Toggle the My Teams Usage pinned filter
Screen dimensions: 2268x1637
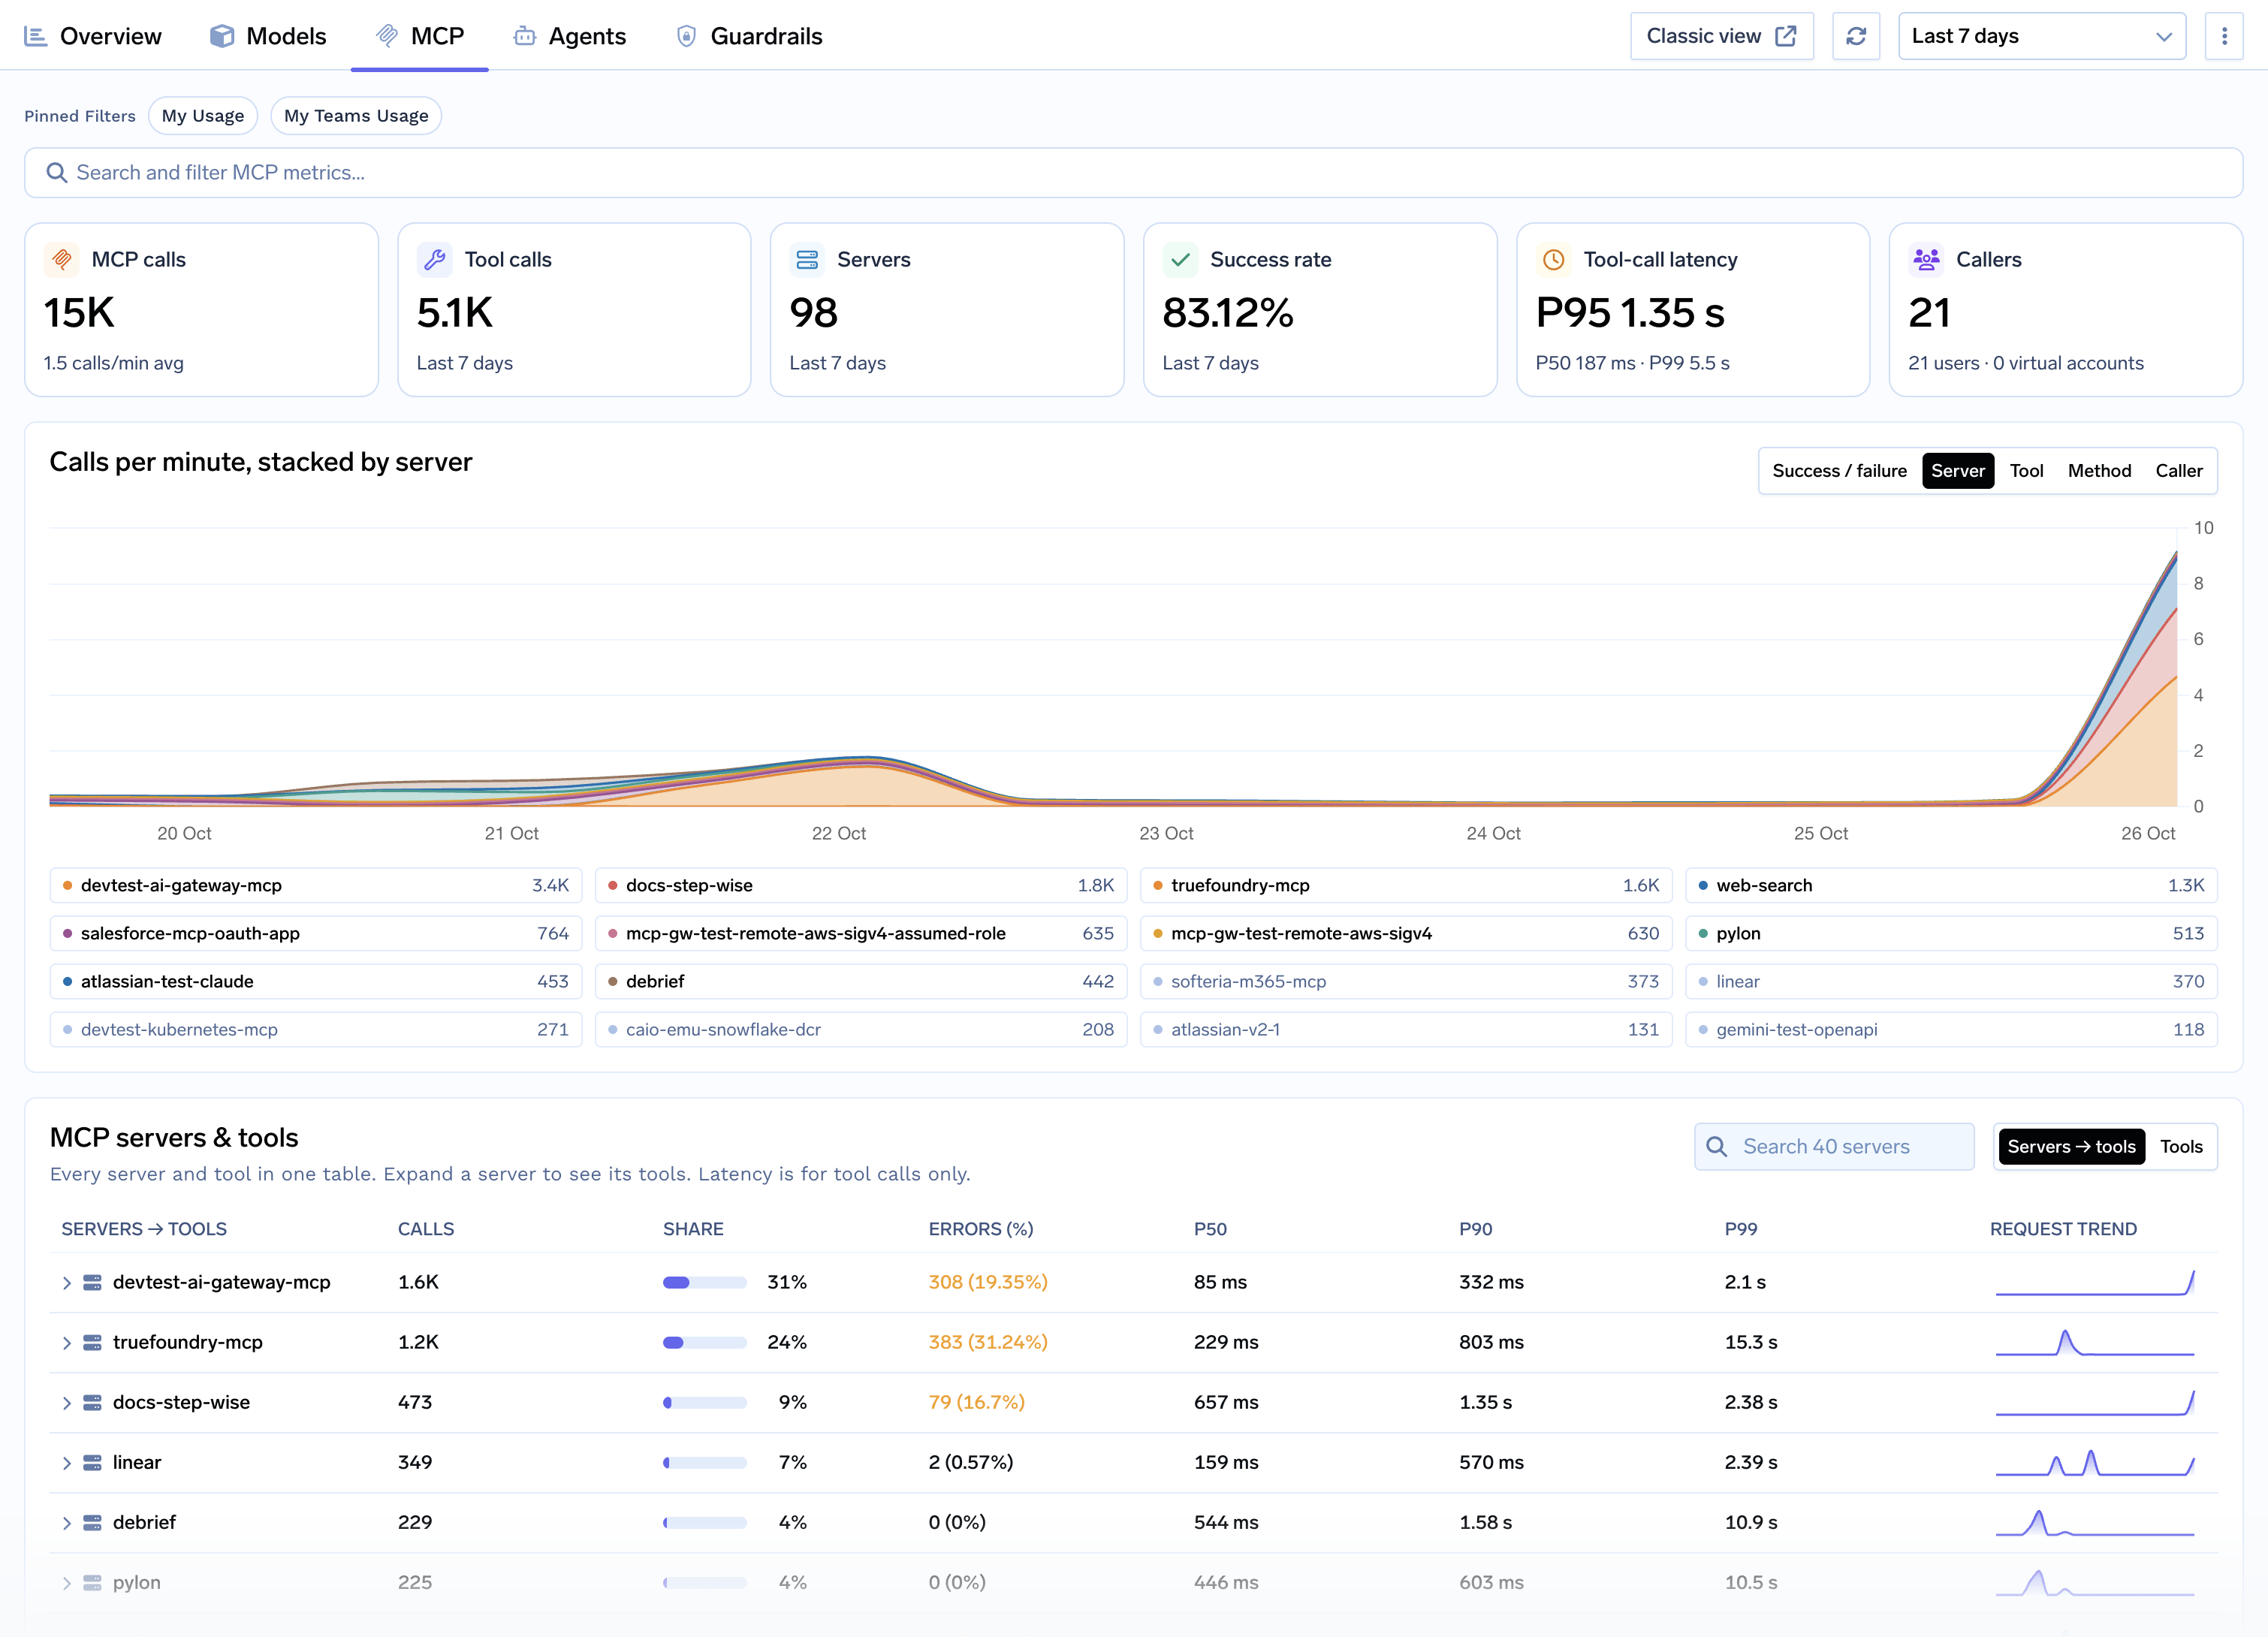356,116
